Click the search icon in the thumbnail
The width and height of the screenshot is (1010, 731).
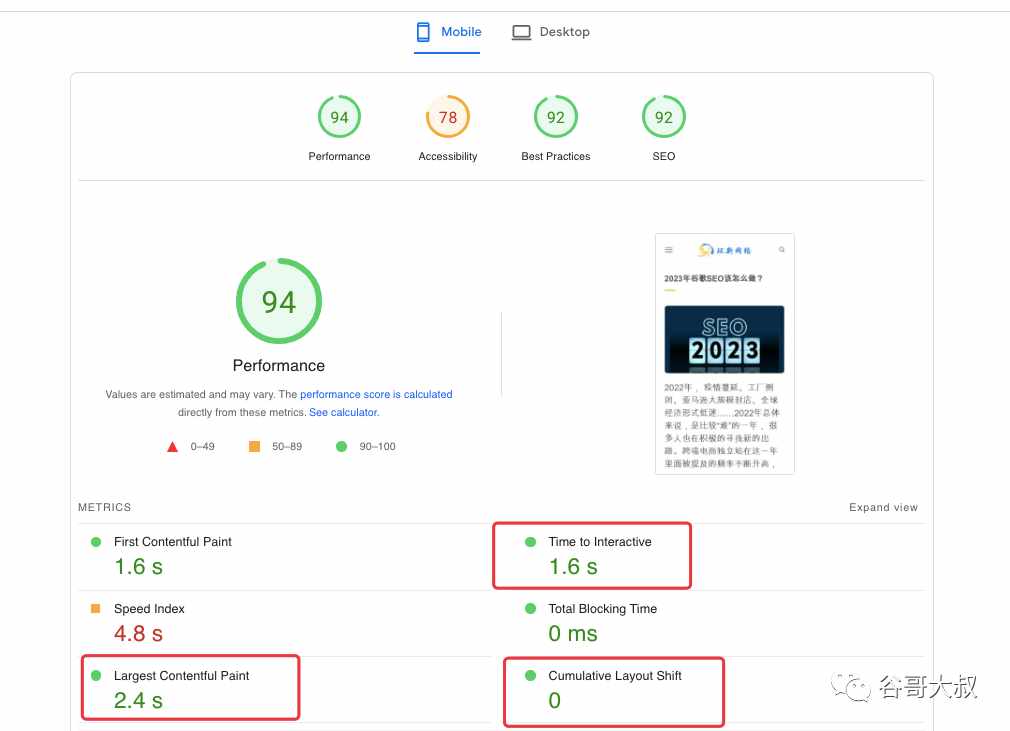point(781,249)
